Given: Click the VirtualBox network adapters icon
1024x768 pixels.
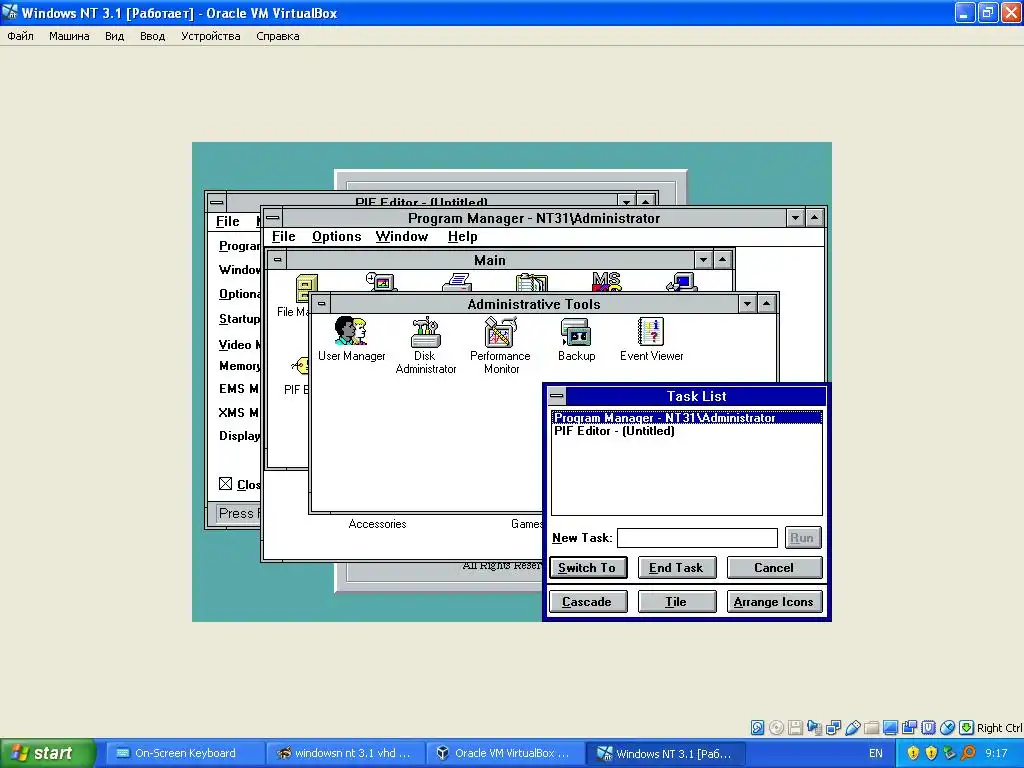Looking at the screenshot, I should [x=833, y=728].
